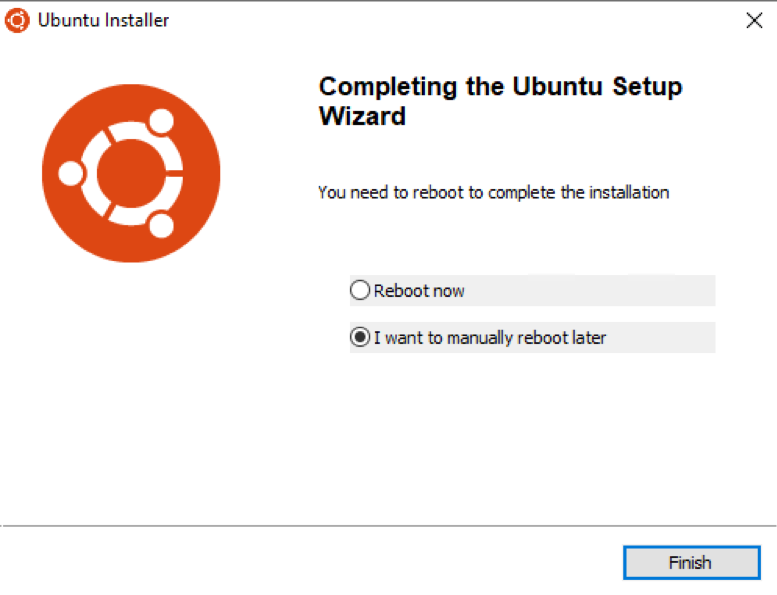Select the manually reboot later radio button
Image resolution: width=777 pixels, height=595 pixels.
[x=360, y=337]
